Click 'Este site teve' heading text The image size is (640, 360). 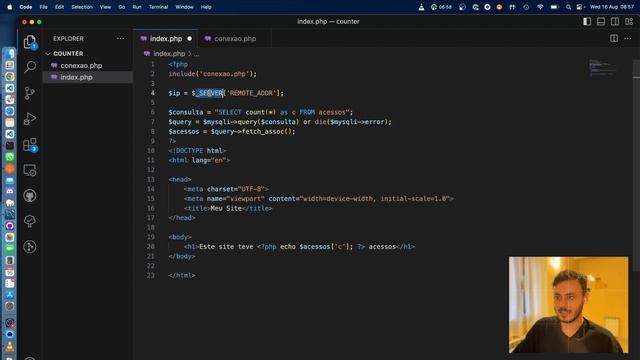click(x=226, y=247)
